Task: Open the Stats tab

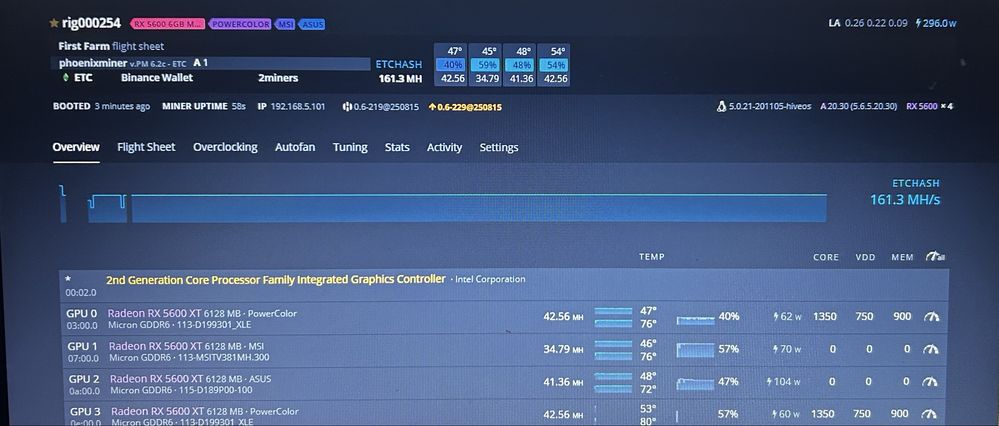Action: point(397,147)
